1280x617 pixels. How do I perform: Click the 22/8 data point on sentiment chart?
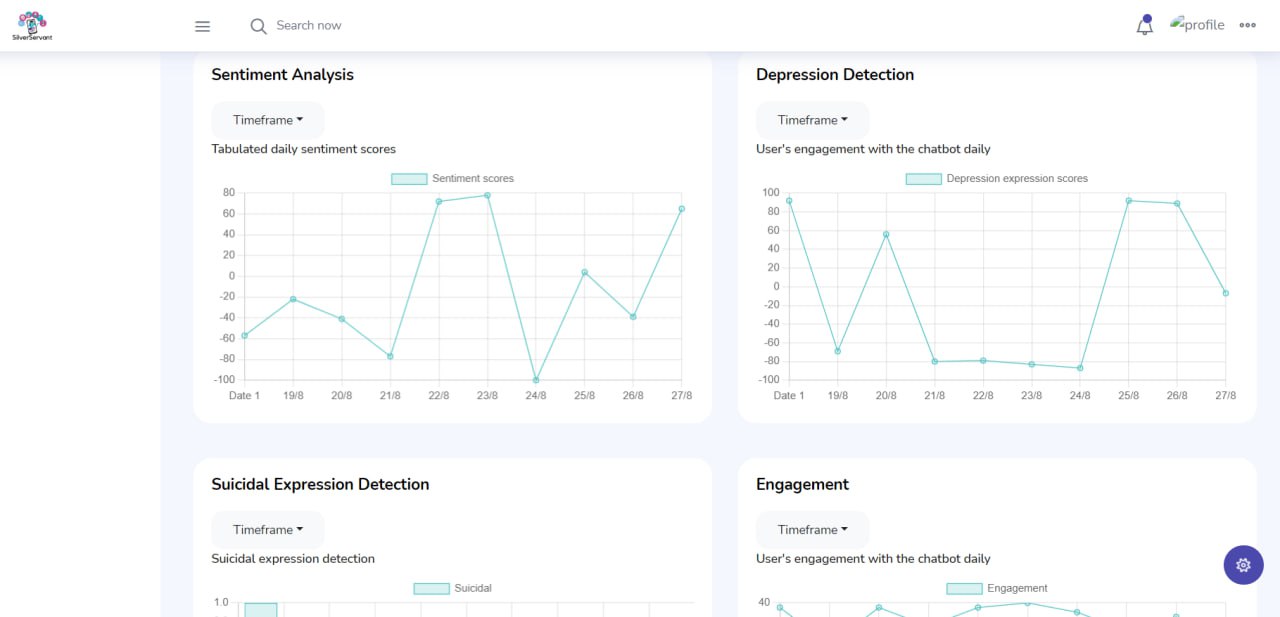tap(438, 202)
